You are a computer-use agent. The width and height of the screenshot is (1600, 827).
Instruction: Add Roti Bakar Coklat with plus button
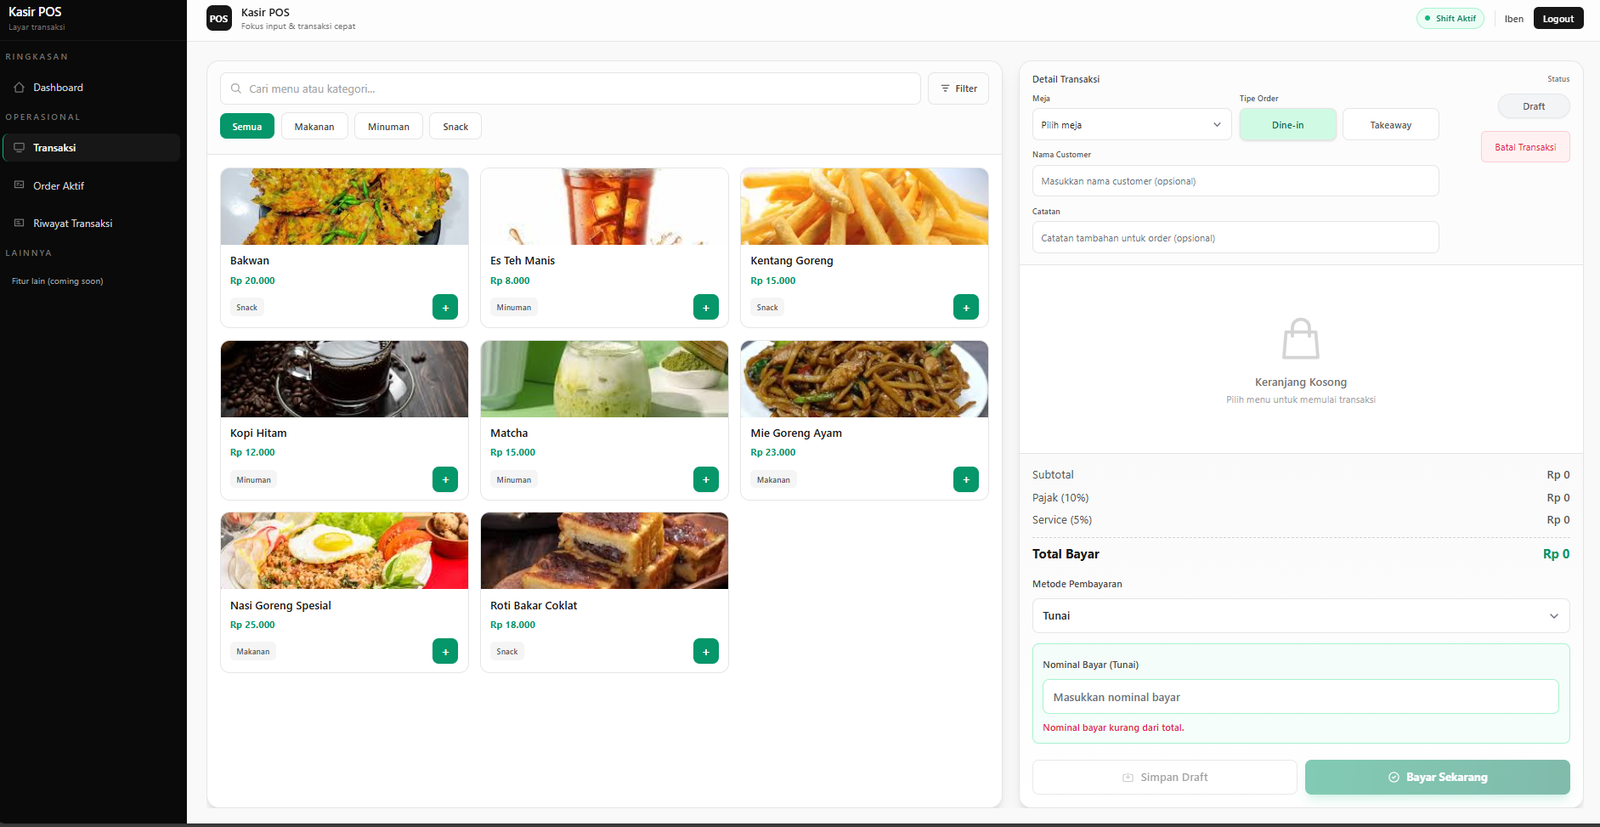[x=706, y=651]
